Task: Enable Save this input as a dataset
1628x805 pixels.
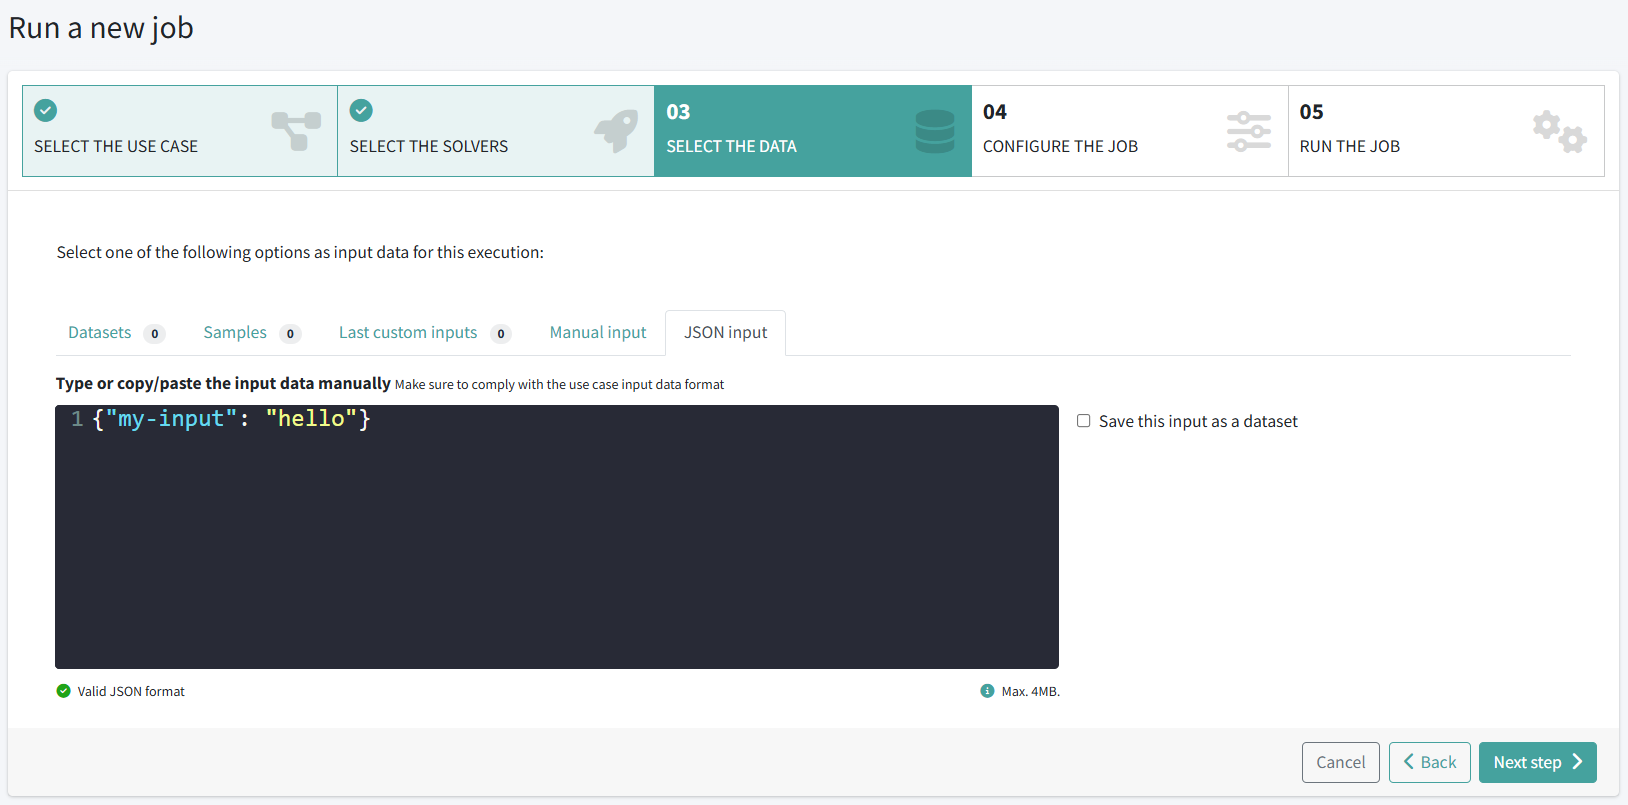Action: coord(1083,421)
